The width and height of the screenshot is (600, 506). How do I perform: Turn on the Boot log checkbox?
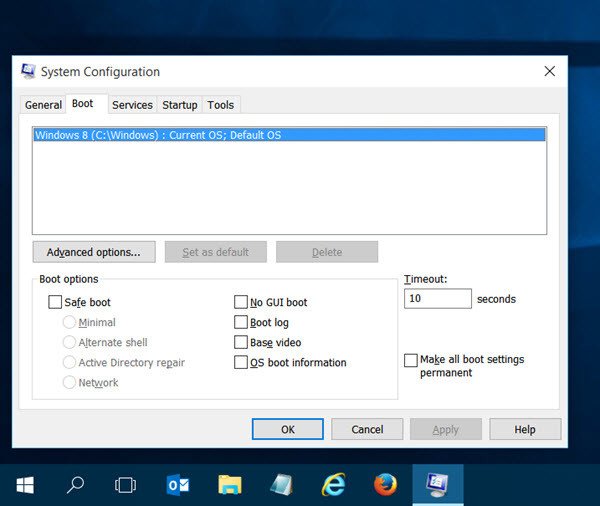(x=241, y=322)
